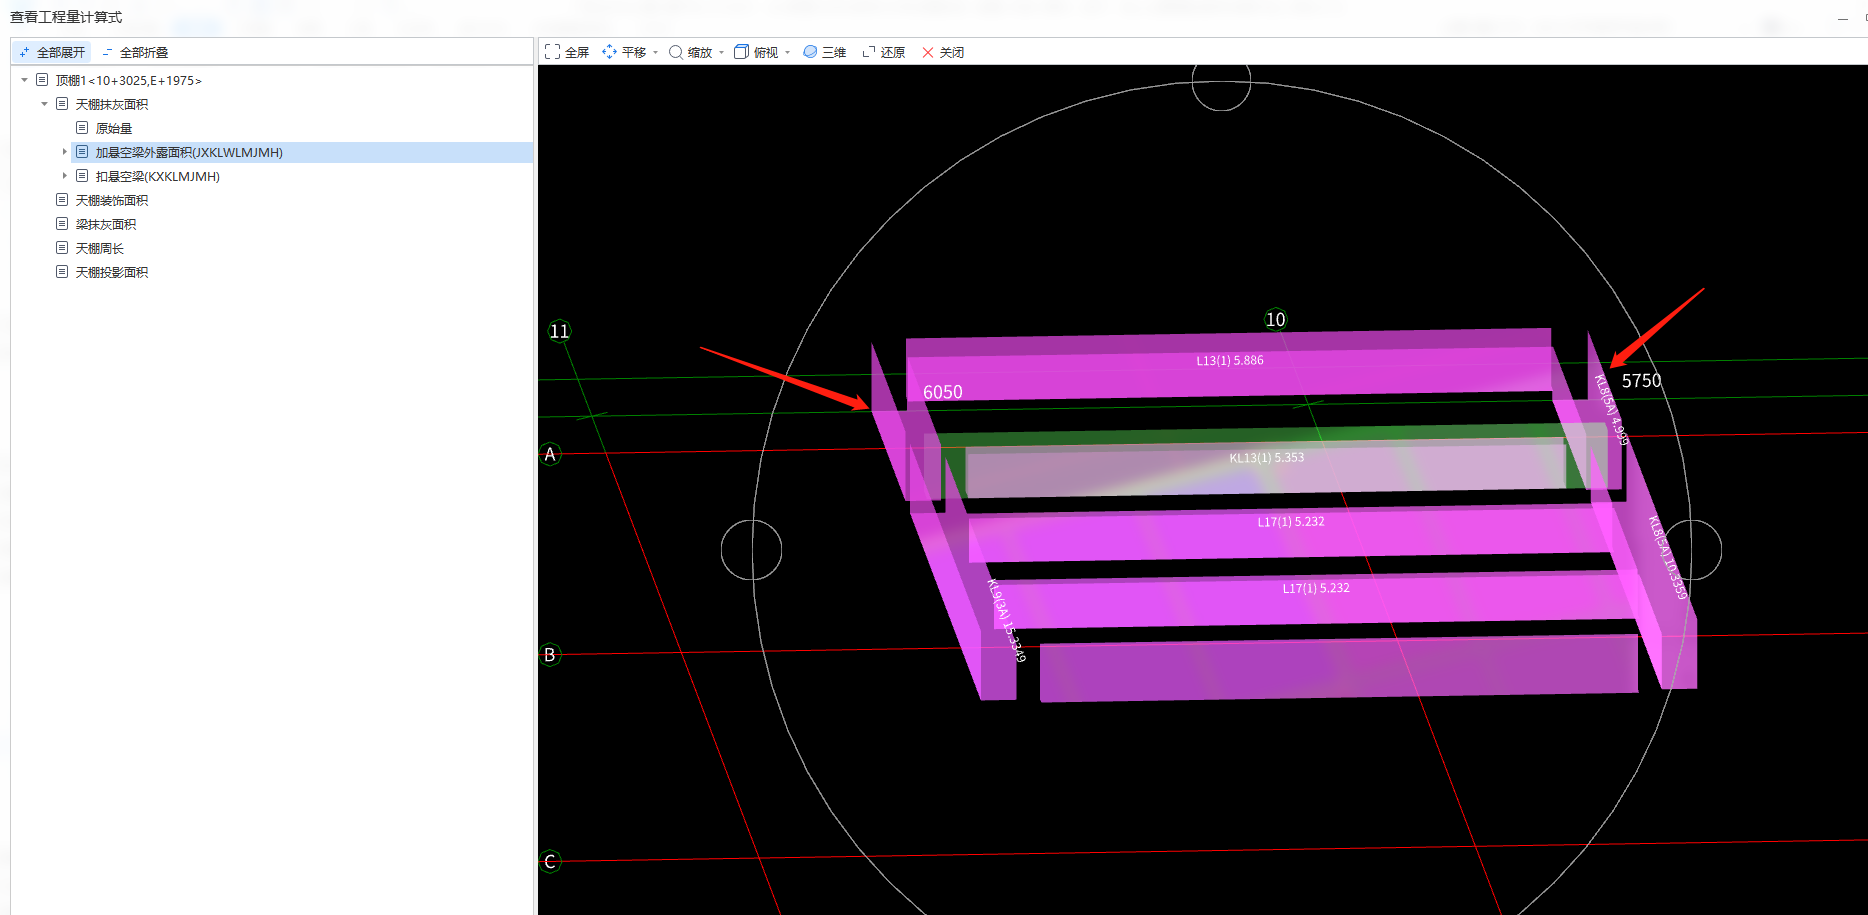Click the upper L17(1) 5.232 beam label
This screenshot has height=915, width=1868.
coord(1291,522)
